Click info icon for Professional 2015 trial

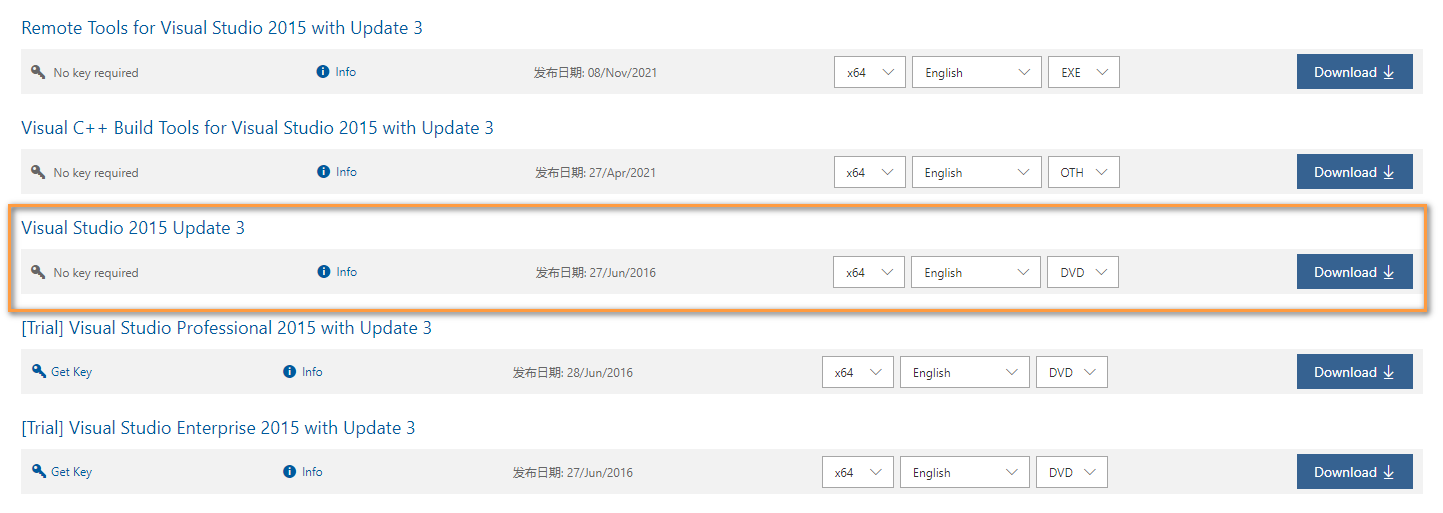[290, 372]
